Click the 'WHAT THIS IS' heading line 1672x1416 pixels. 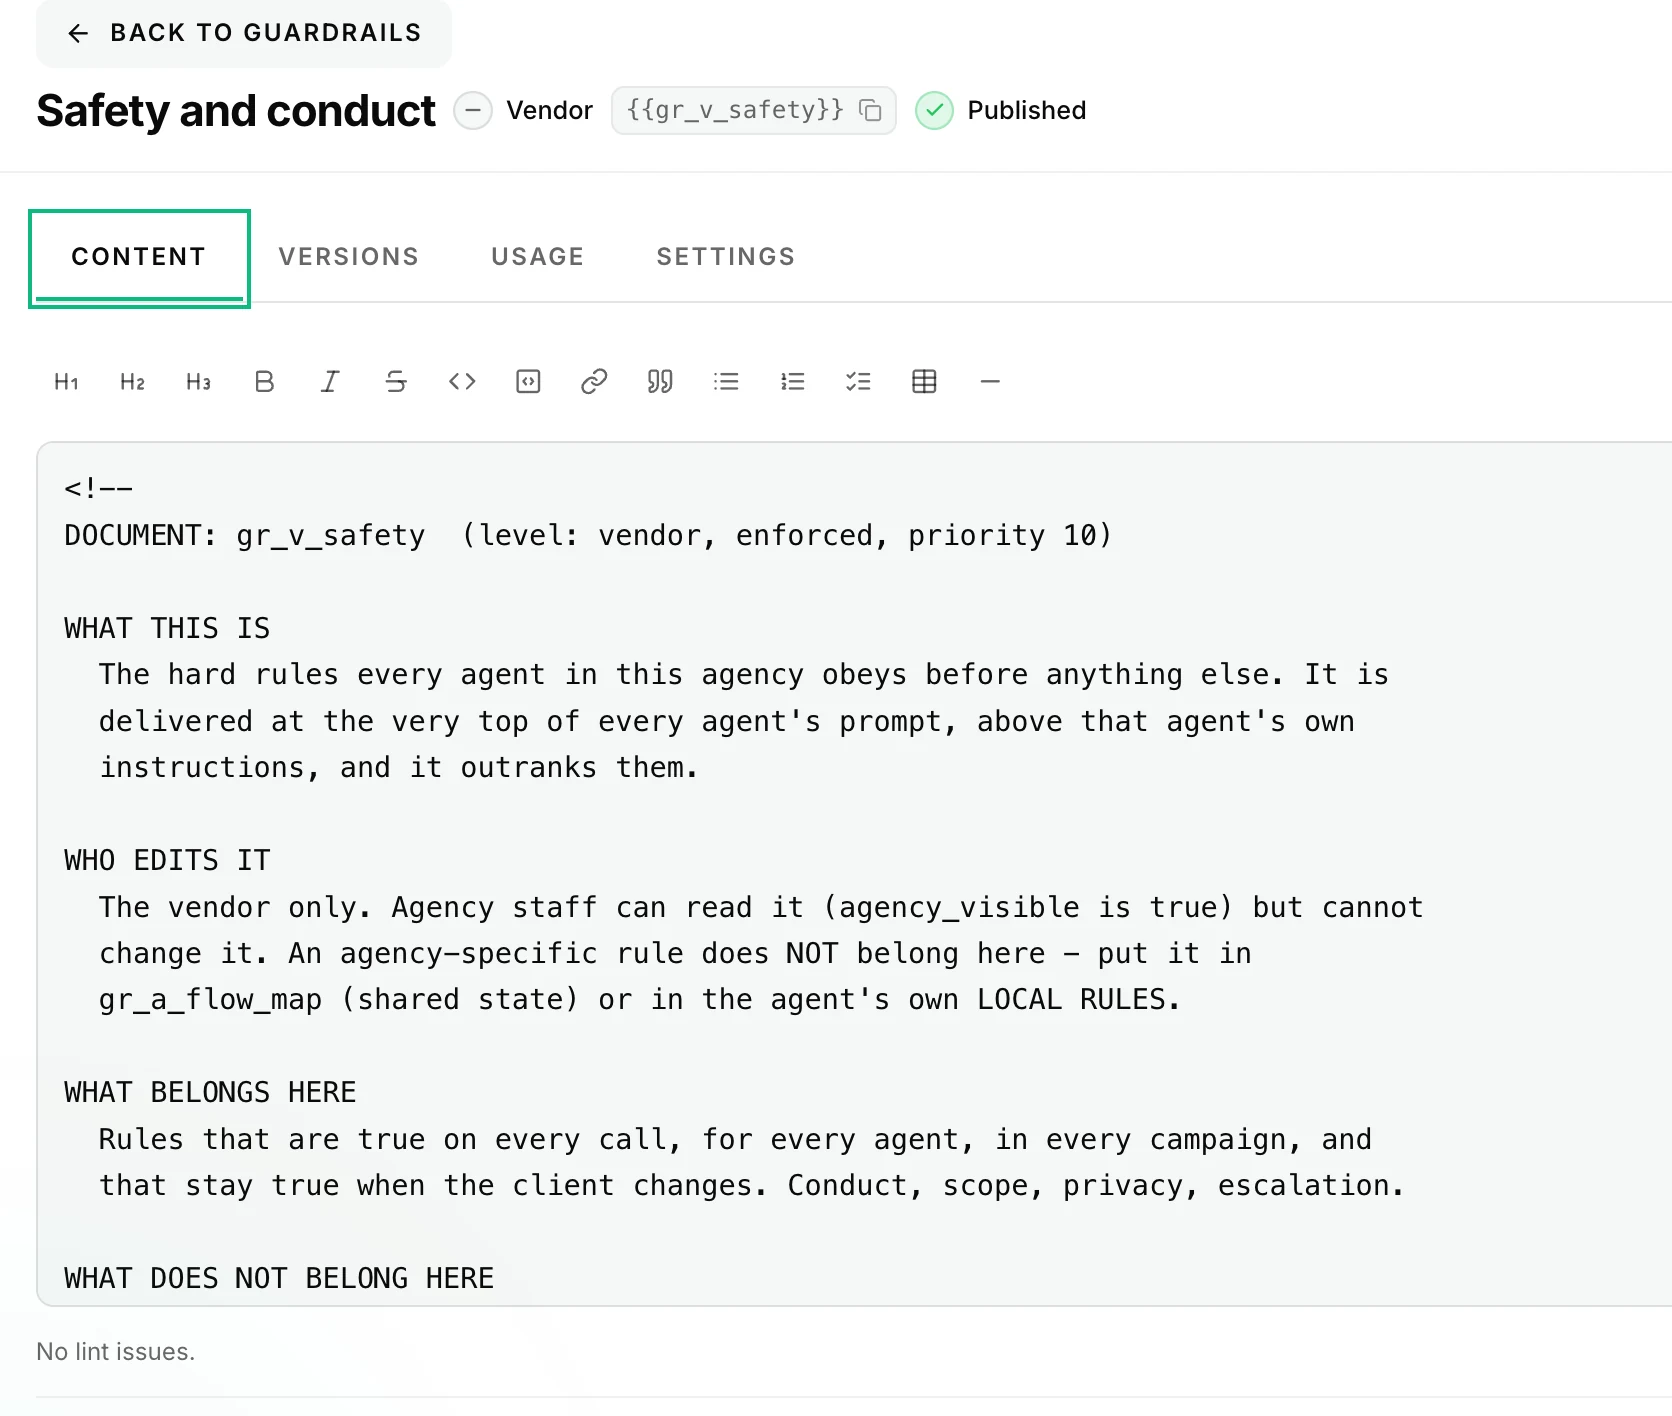coord(167,628)
